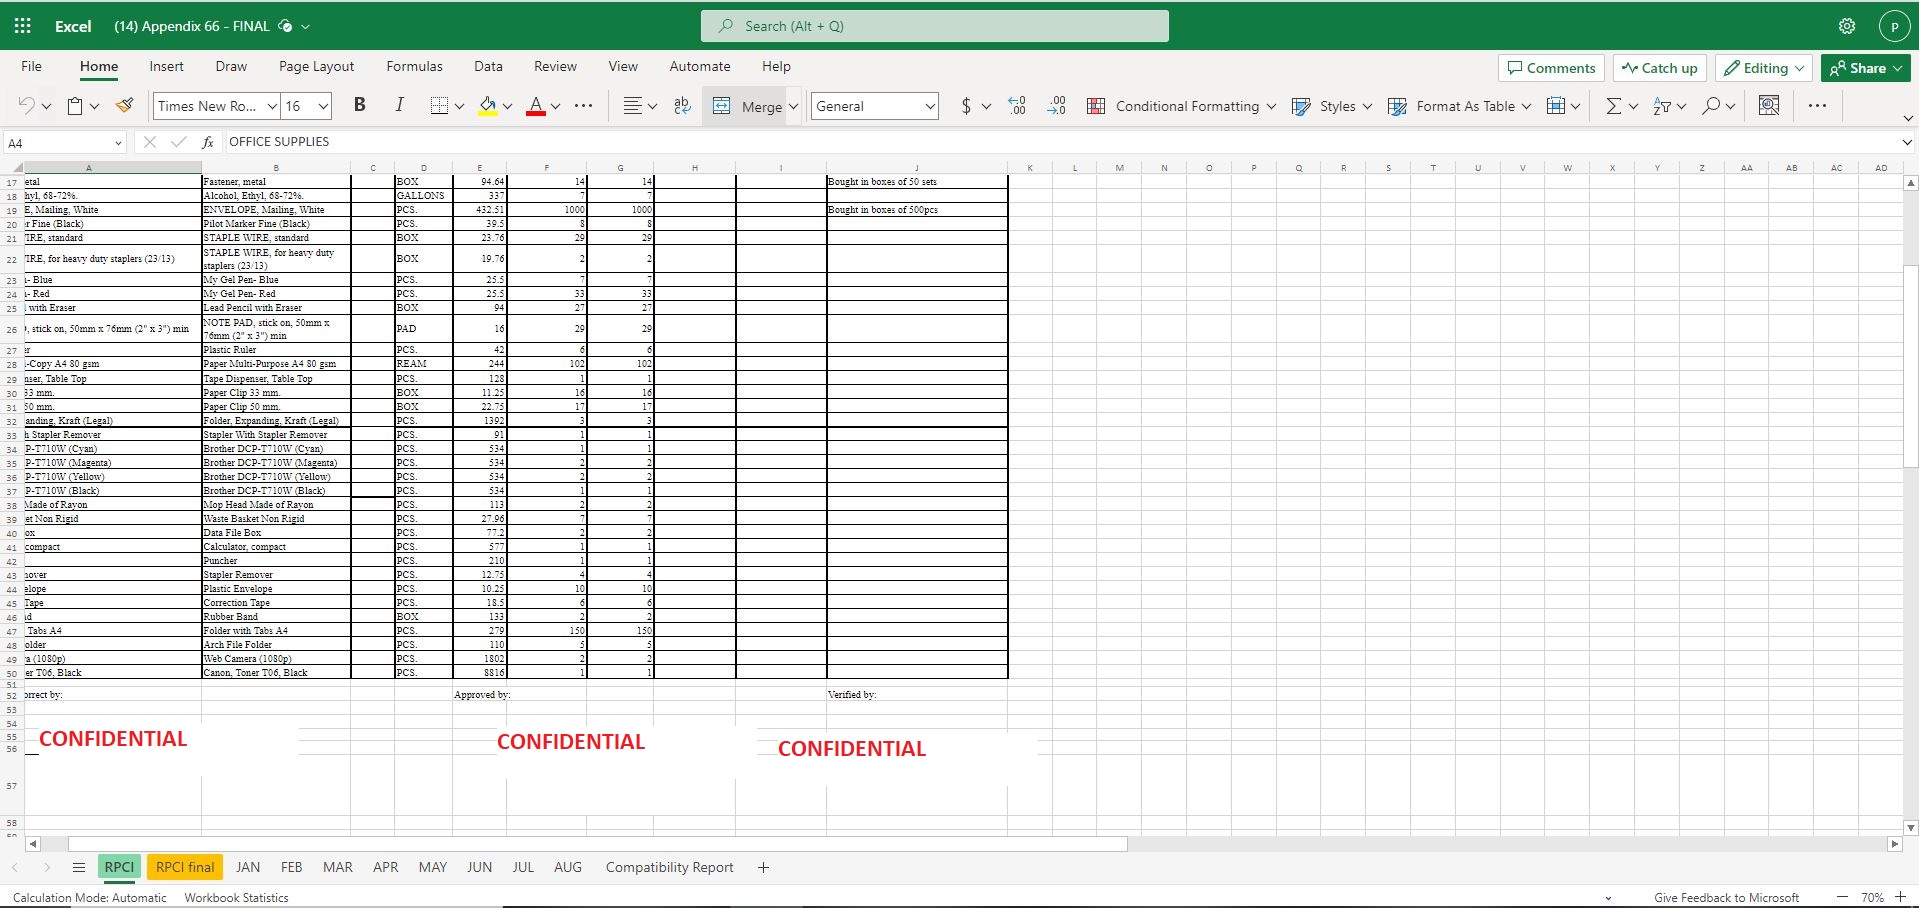Add a new sheet

pyautogui.click(x=763, y=867)
